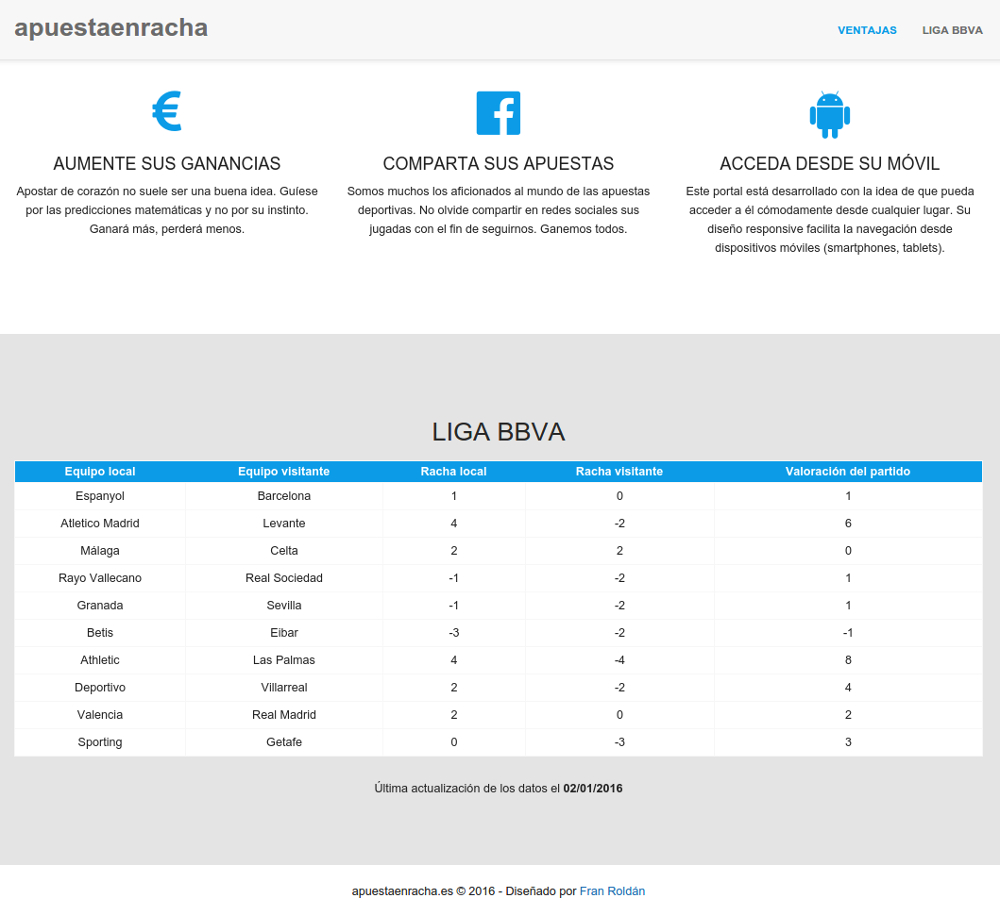Click the apuestaenracha site logo
The image size is (1000, 915).
111,28
